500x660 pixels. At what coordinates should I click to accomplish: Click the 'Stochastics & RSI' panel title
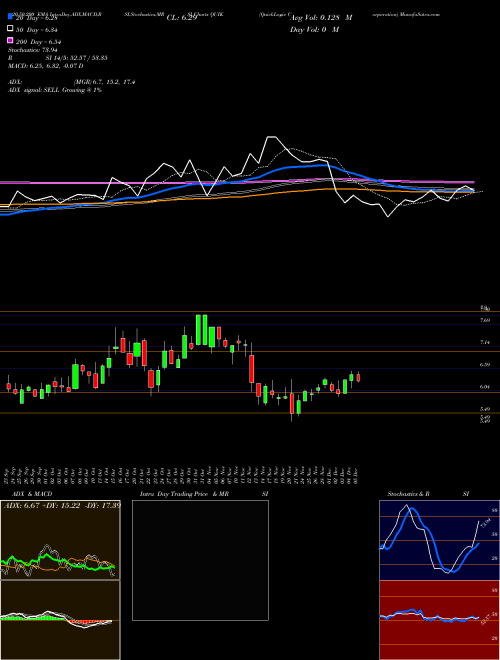point(428,494)
